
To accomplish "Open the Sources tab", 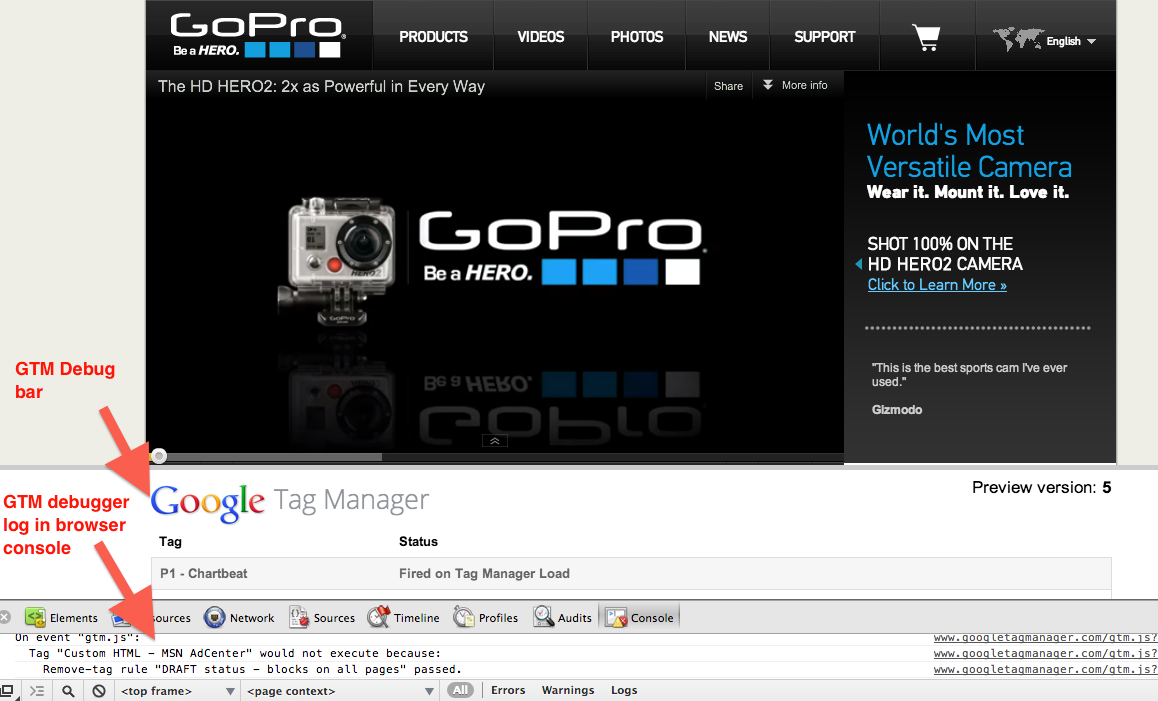I will (322, 618).
